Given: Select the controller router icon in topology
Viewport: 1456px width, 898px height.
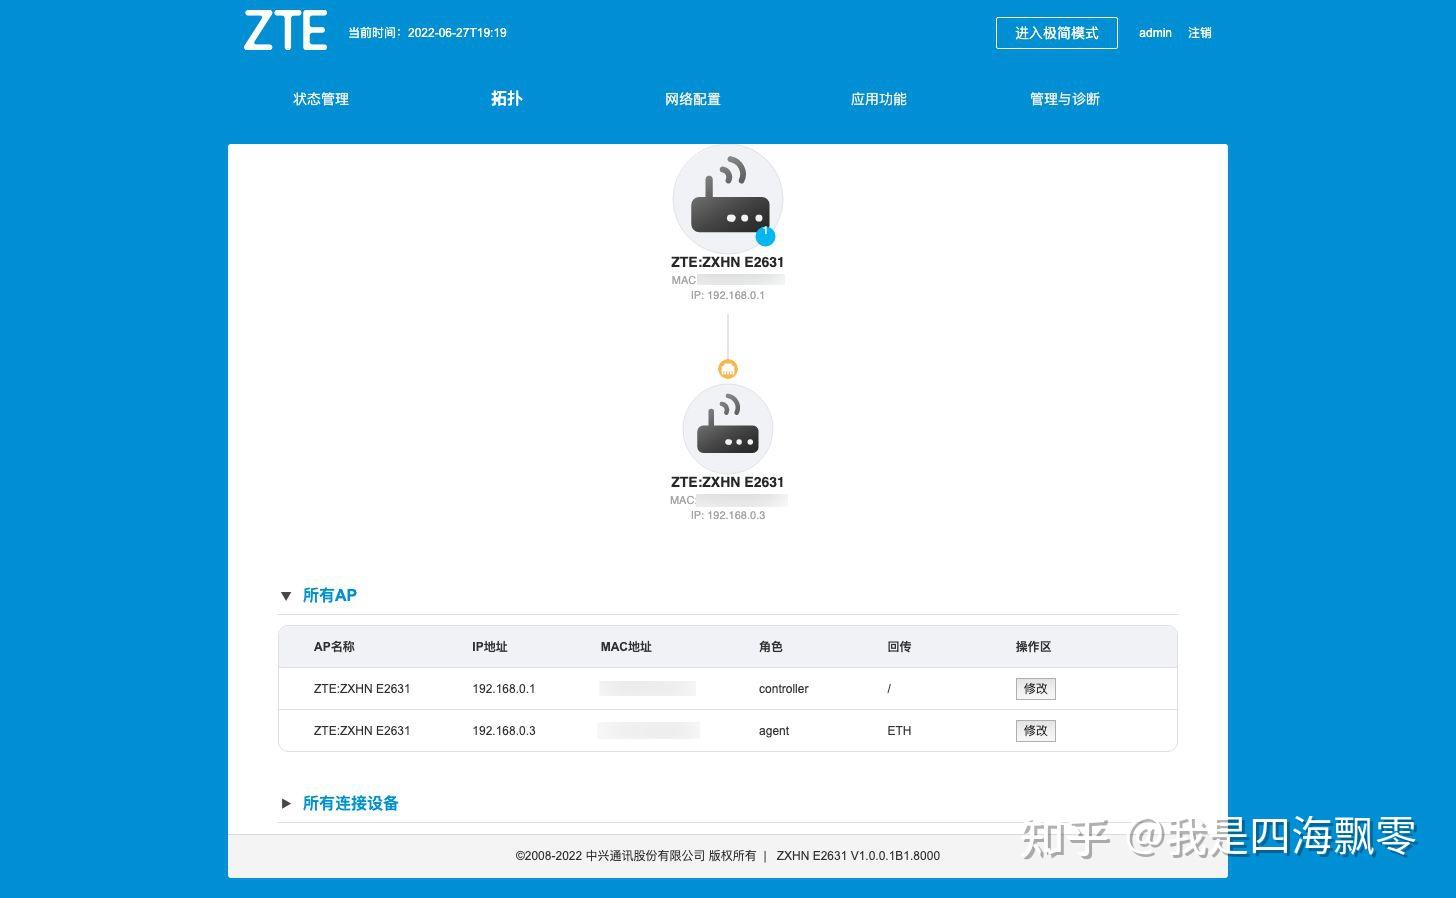Looking at the screenshot, I should 727,198.
